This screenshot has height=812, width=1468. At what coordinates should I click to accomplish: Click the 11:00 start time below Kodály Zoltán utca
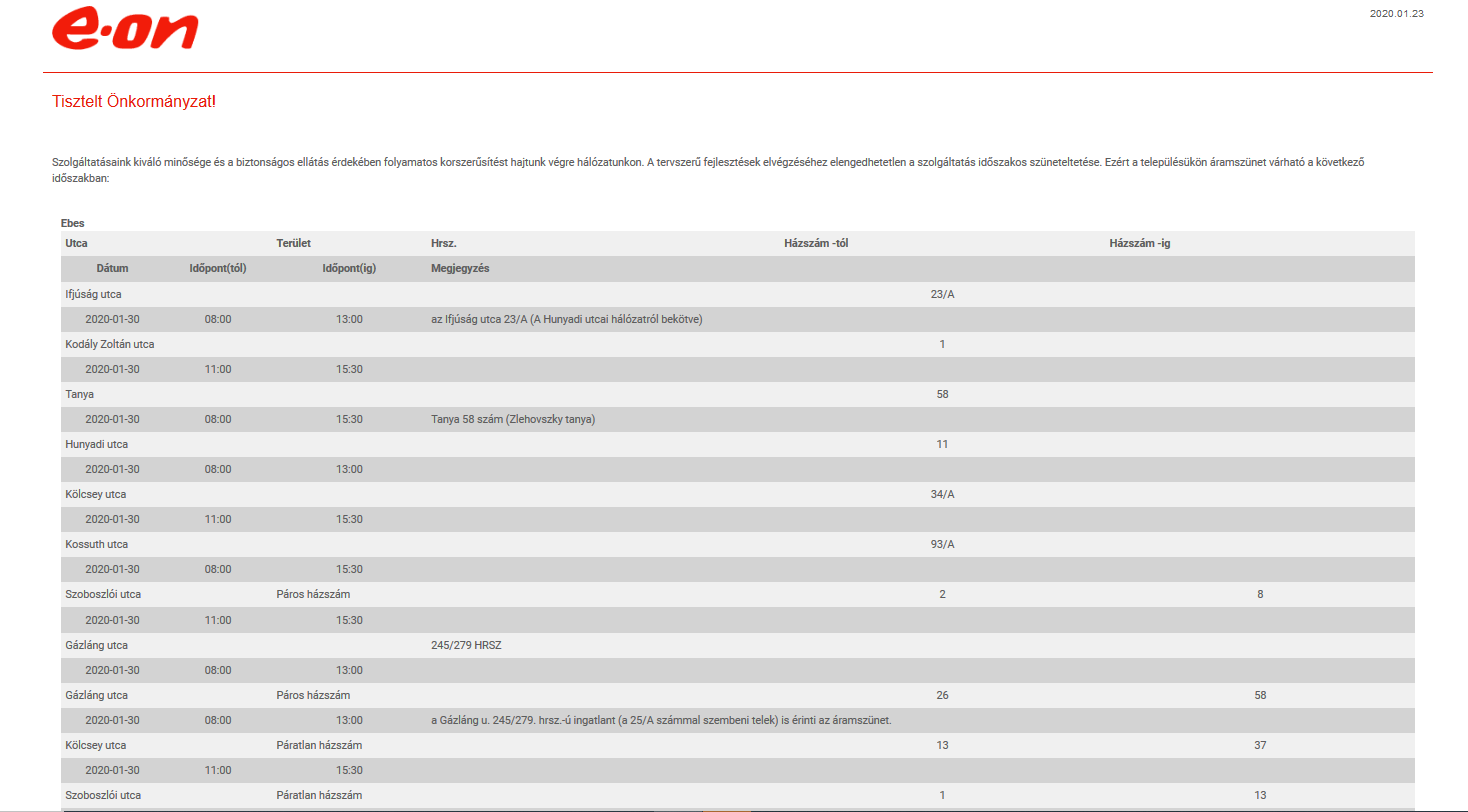pos(218,369)
